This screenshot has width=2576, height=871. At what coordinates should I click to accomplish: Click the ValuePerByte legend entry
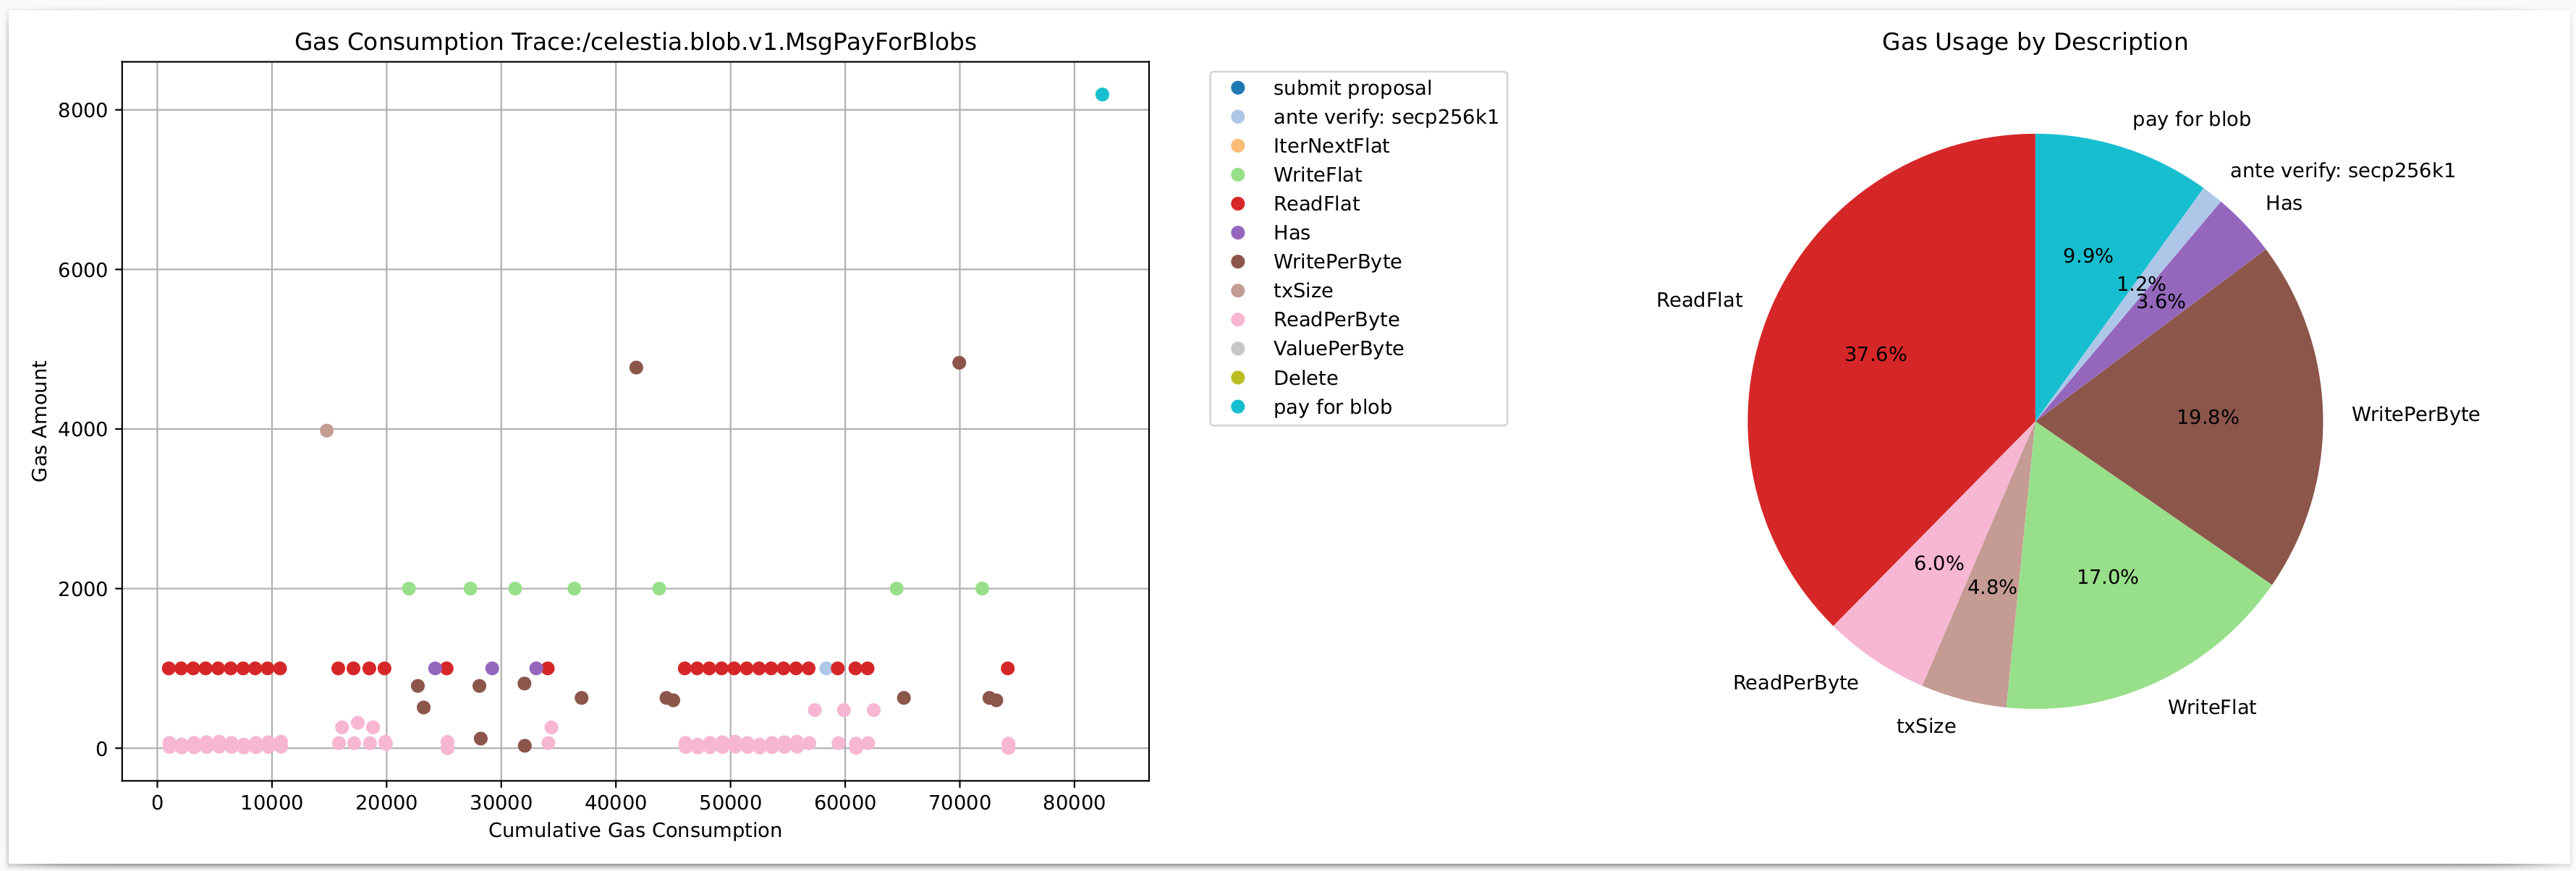click(x=1337, y=349)
